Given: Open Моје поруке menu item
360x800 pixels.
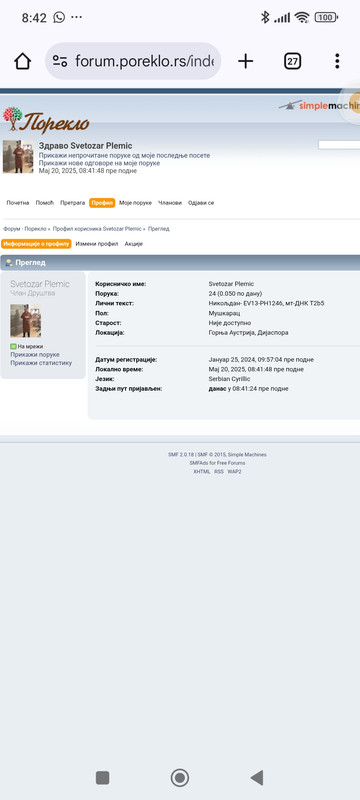Looking at the screenshot, I should pos(136,203).
